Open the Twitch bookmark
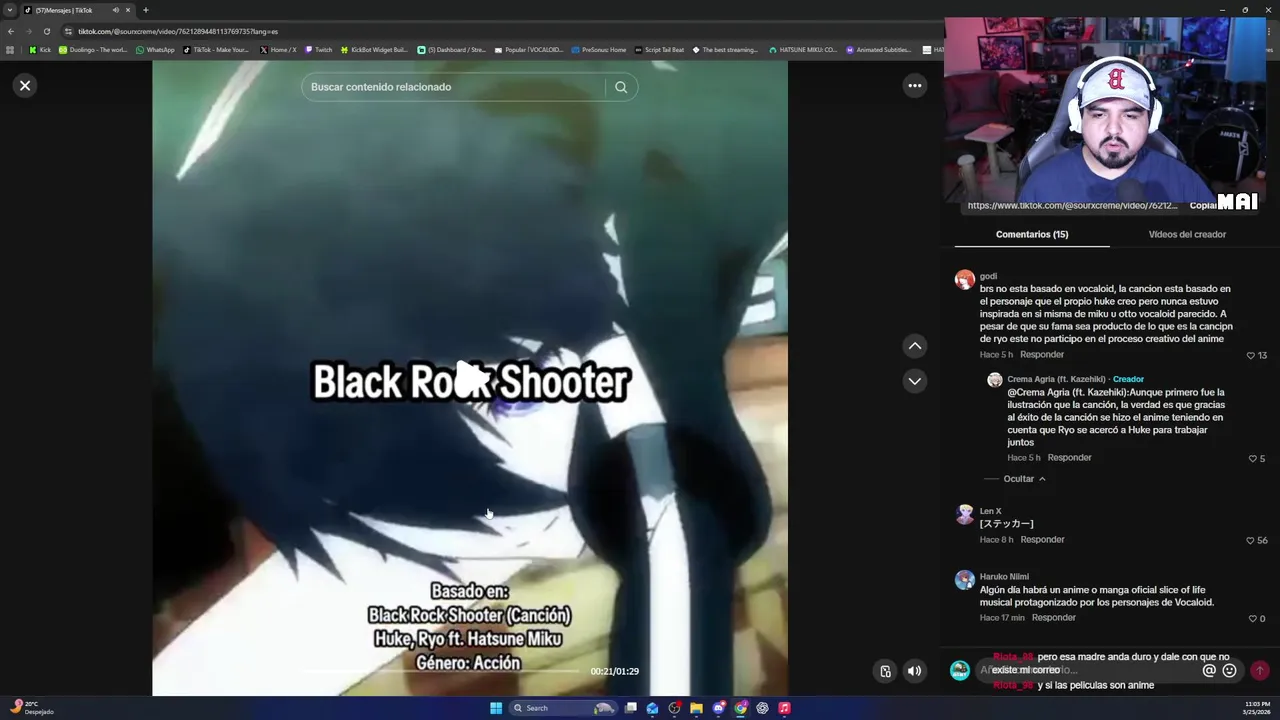Image resolution: width=1280 pixels, height=720 pixels. [x=318, y=50]
